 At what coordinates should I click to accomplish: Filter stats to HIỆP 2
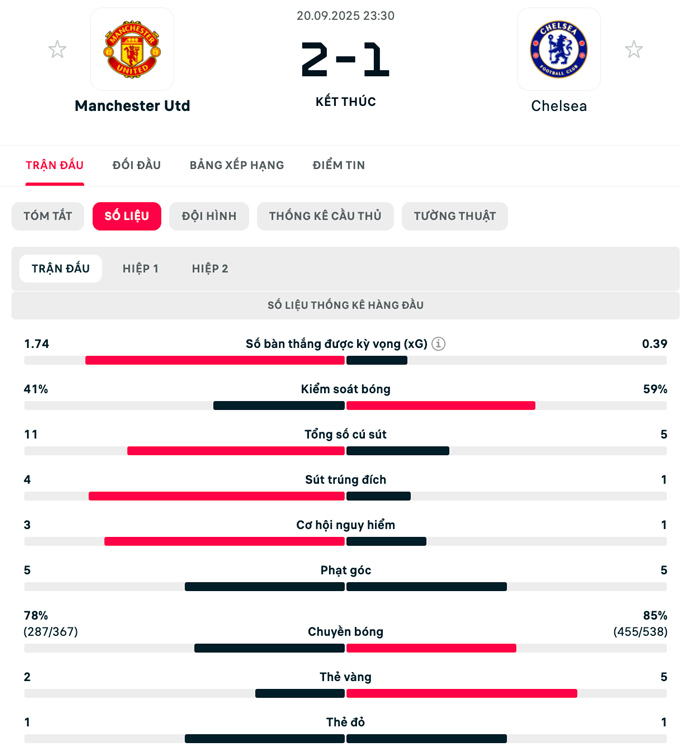click(210, 269)
